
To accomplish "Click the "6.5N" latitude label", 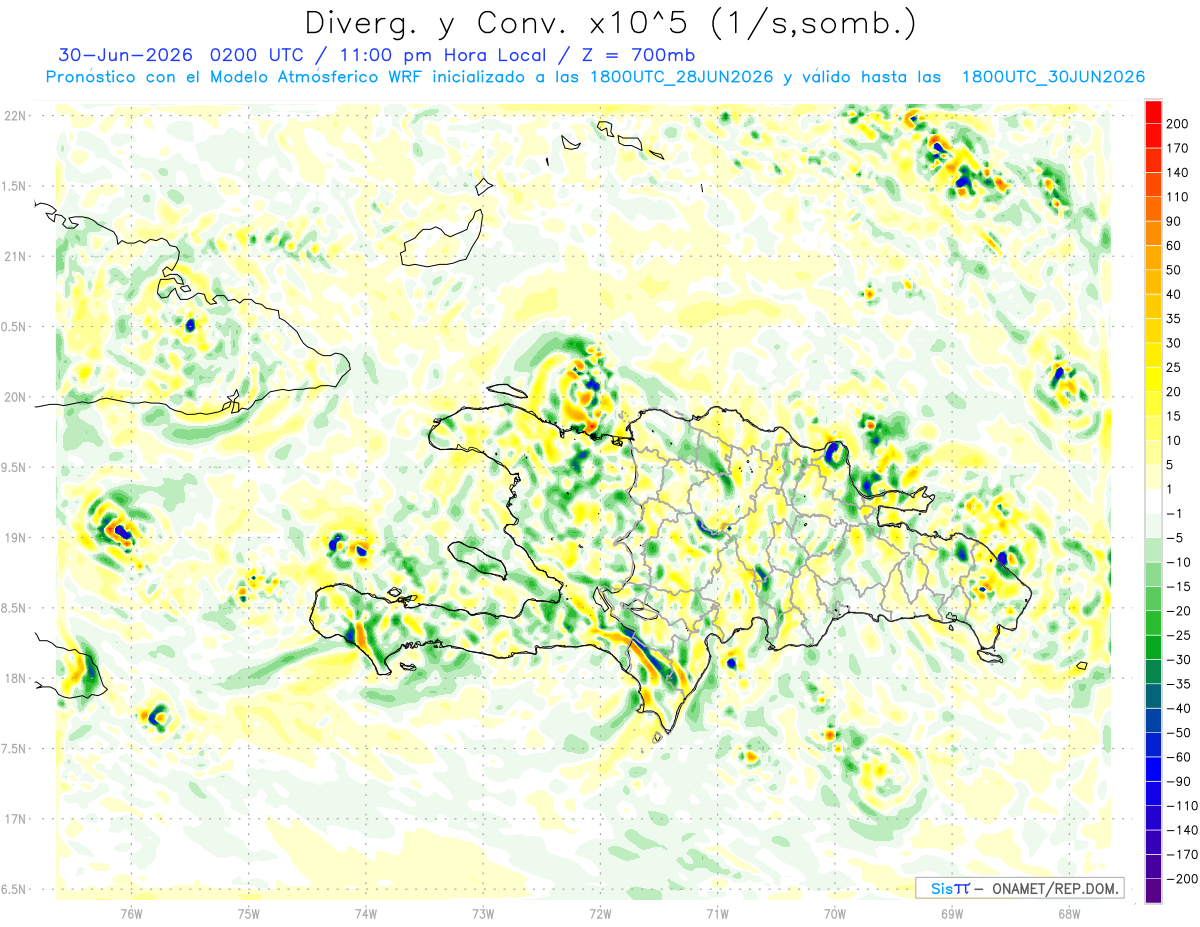I will tap(15, 889).
